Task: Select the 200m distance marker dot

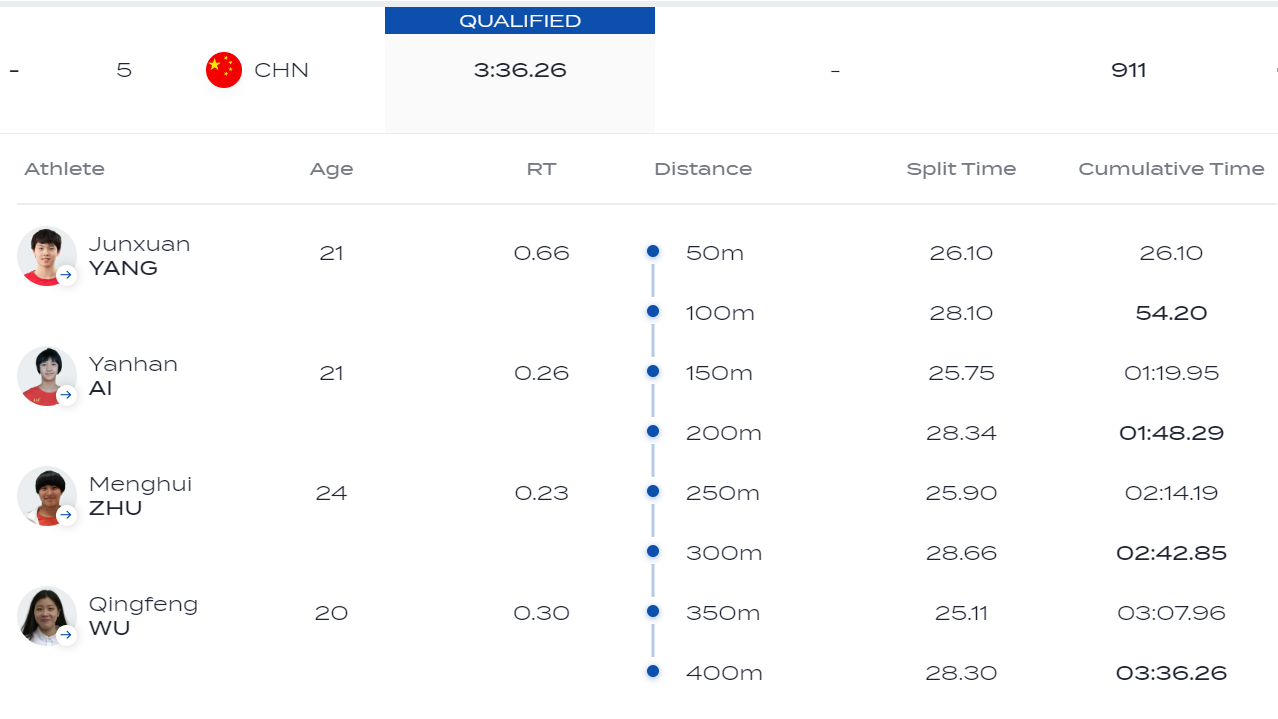Action: tap(653, 432)
